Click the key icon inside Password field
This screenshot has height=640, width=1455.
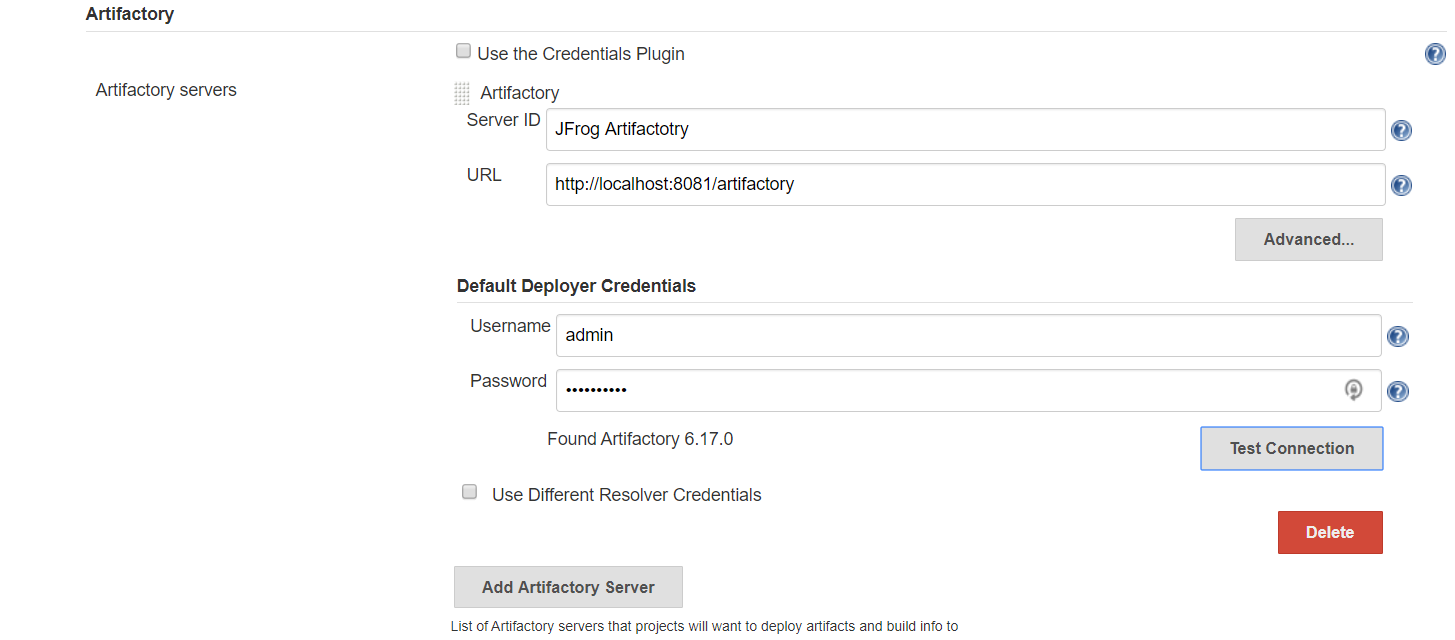pyautogui.click(x=1353, y=390)
